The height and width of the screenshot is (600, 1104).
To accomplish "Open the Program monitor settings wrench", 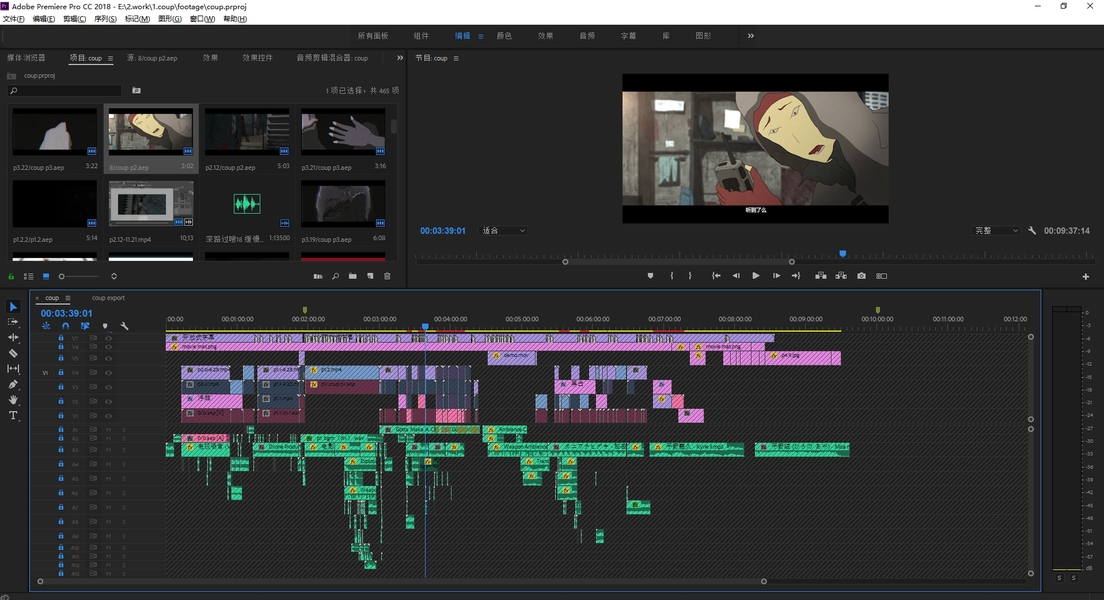I will [1032, 230].
